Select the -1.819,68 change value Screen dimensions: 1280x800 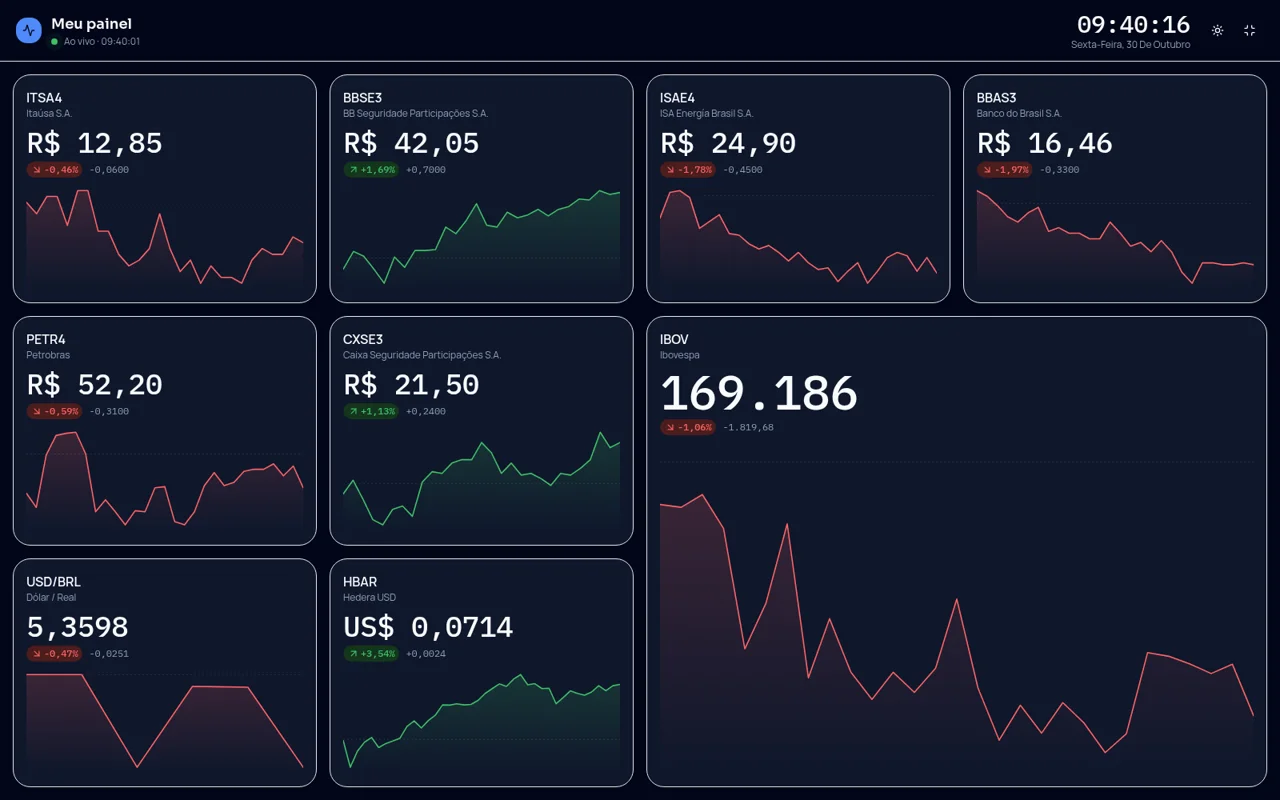[x=748, y=428]
